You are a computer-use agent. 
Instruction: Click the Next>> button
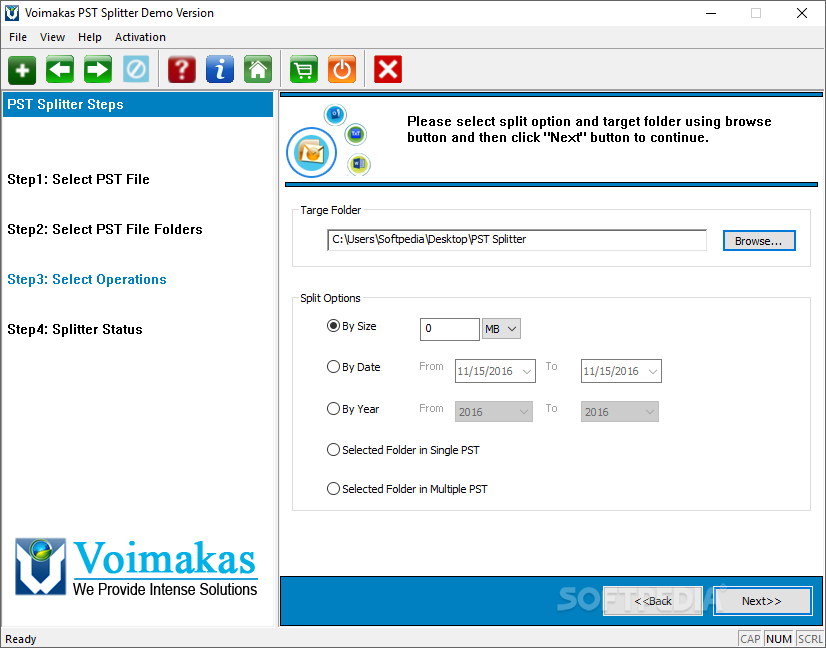[762, 601]
